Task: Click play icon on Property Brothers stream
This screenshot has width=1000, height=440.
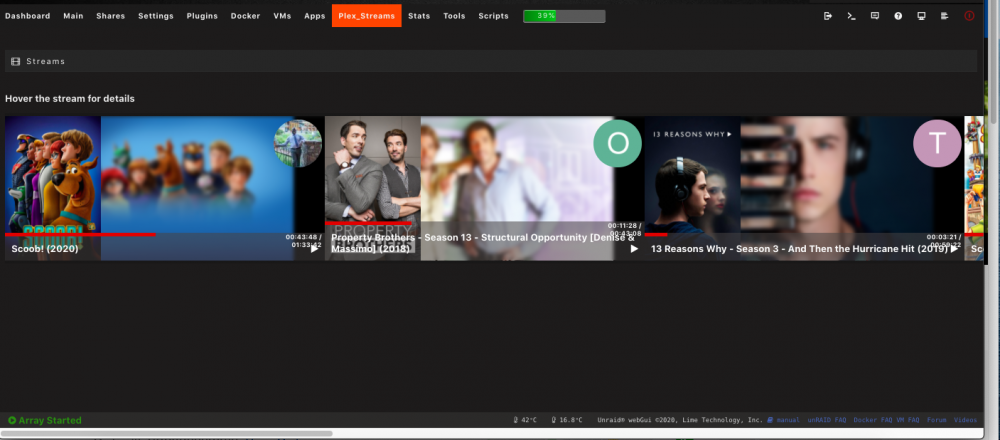Action: [634, 249]
